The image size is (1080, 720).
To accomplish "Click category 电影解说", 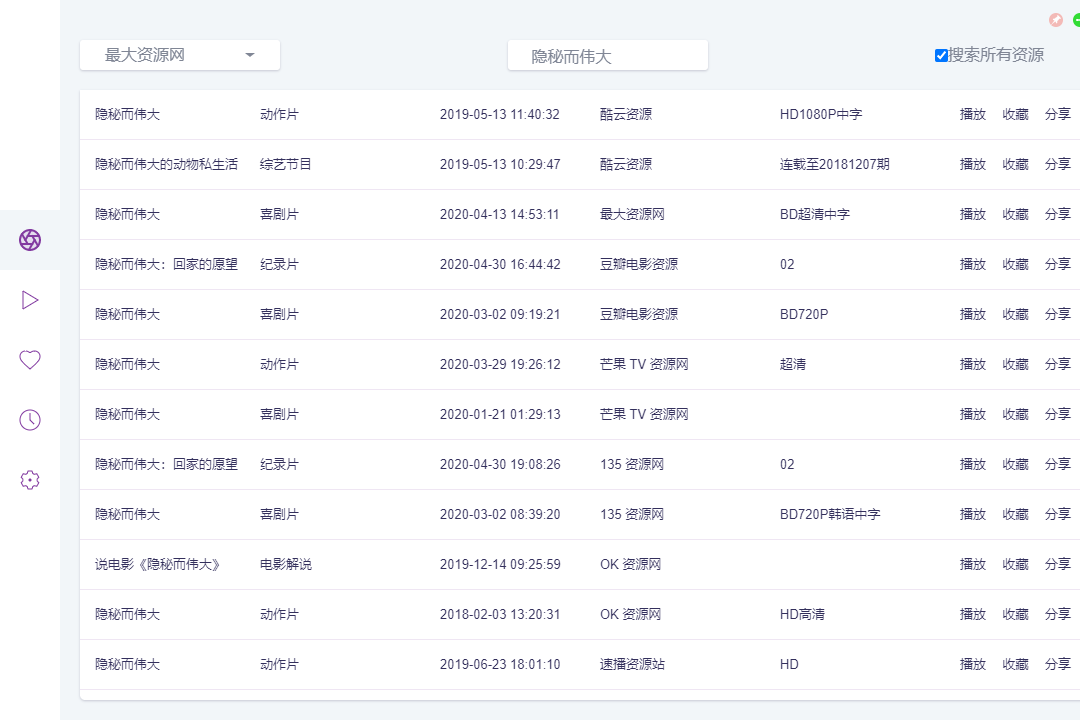I will point(286,564).
